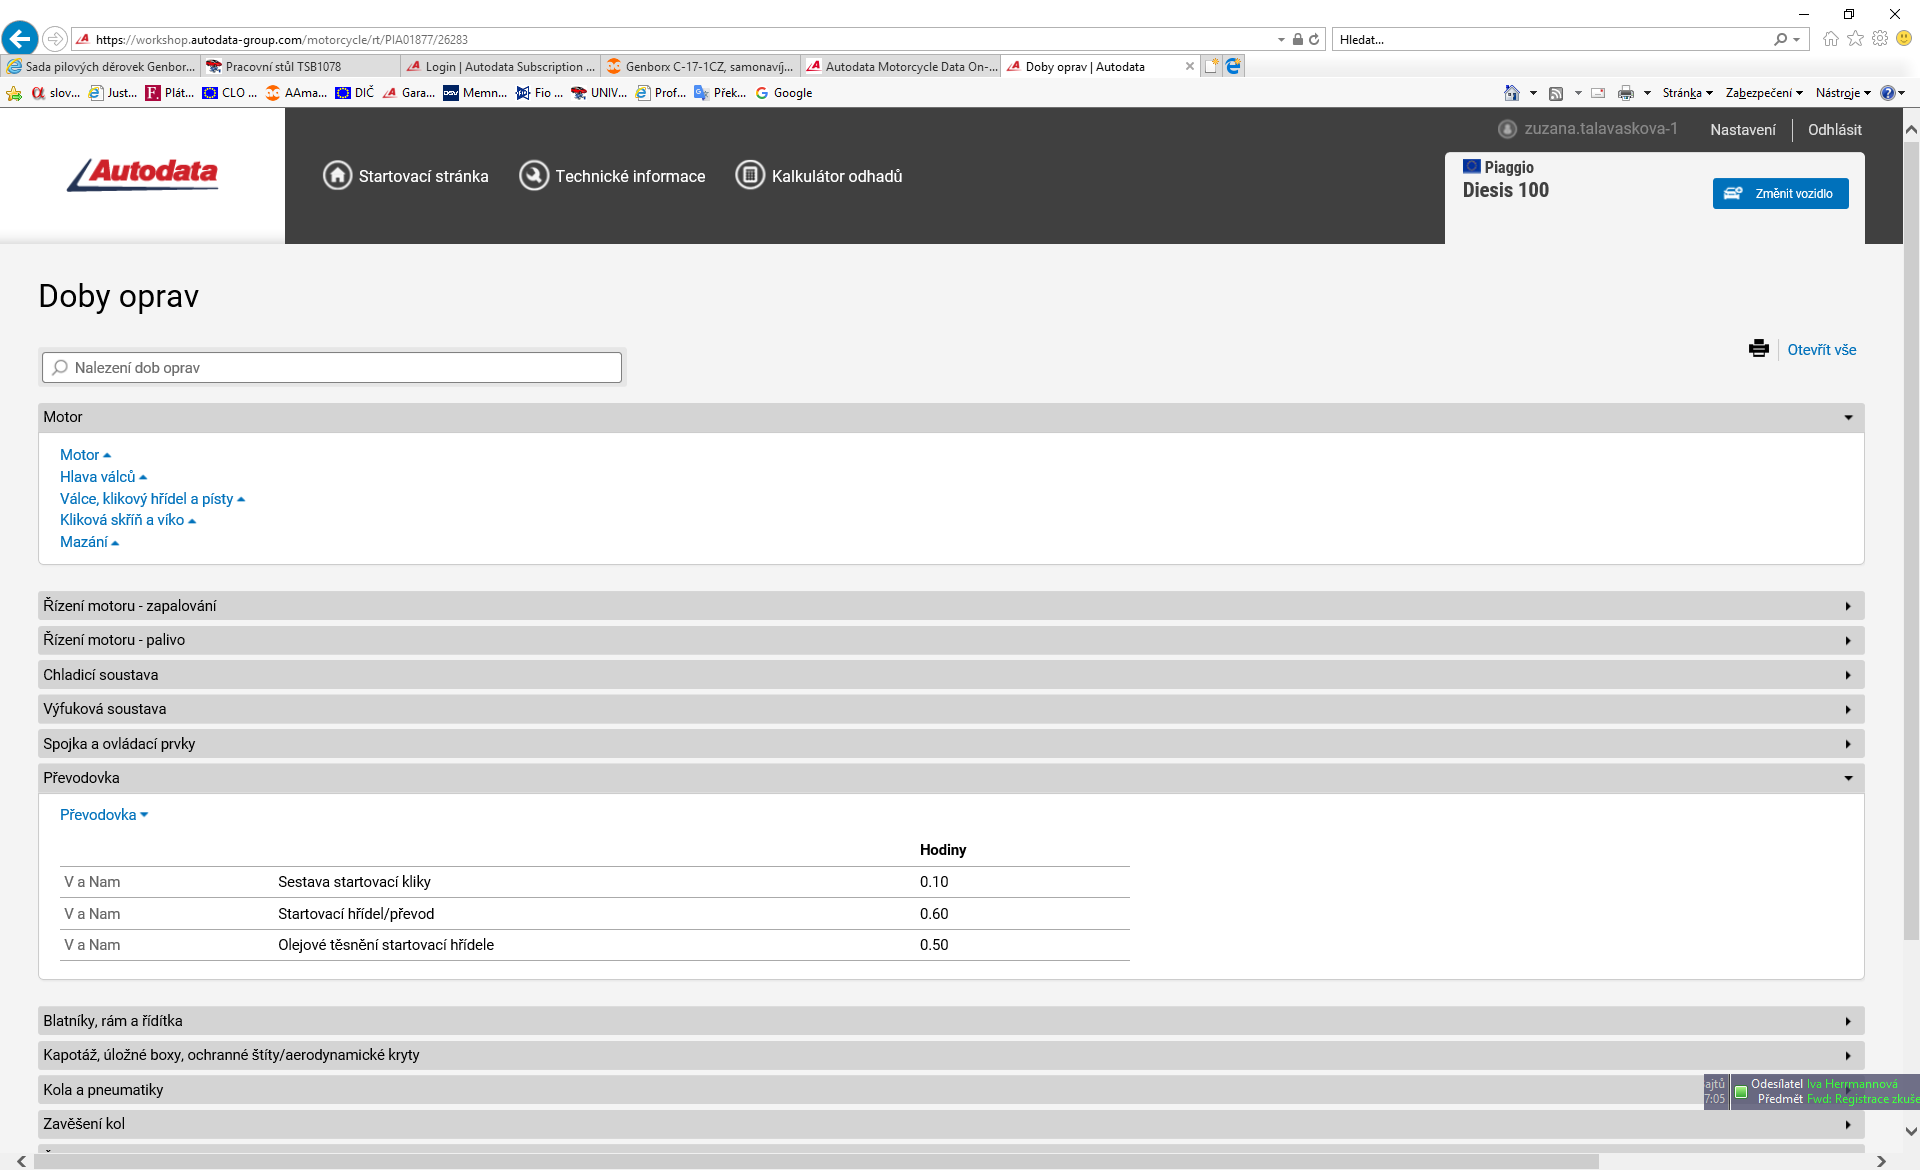This screenshot has height=1170, width=1920.
Task: Click the Startovací stránka home icon
Action: (x=337, y=176)
